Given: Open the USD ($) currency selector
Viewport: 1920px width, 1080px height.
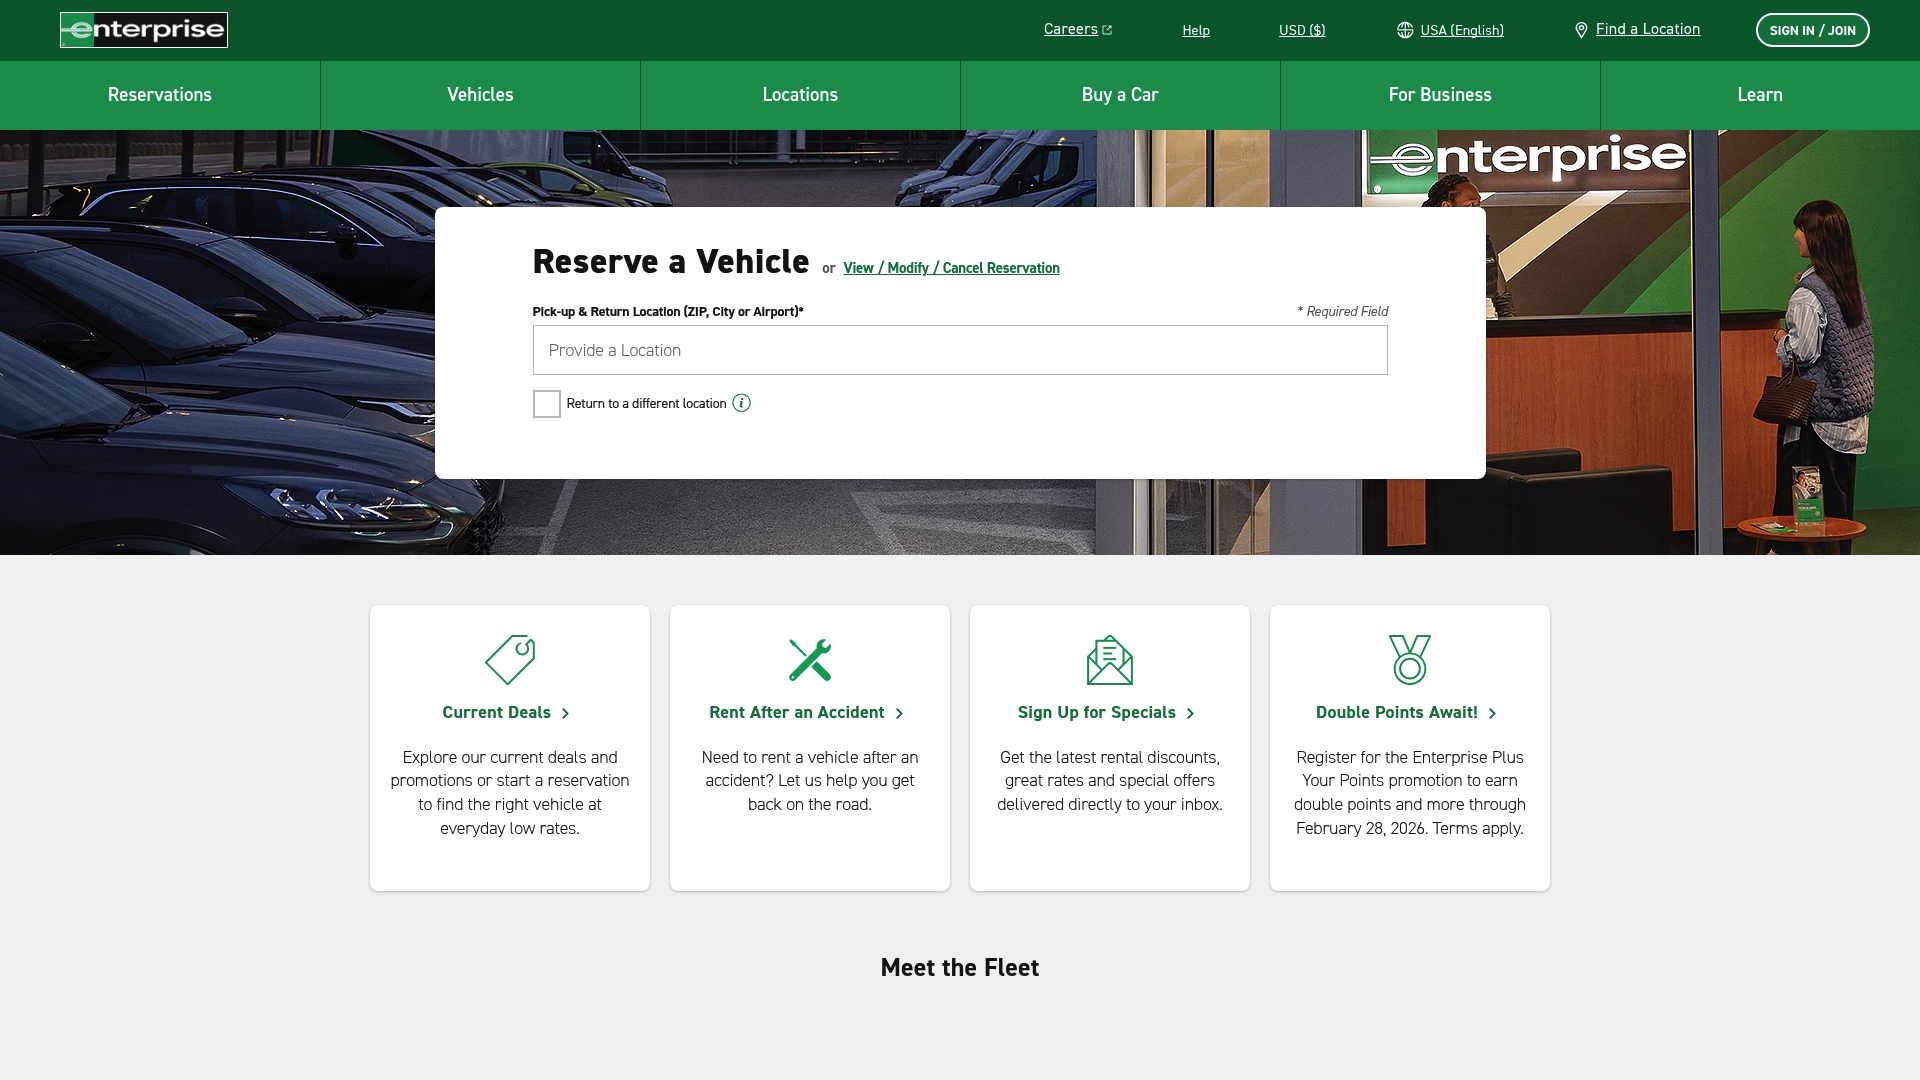Looking at the screenshot, I should tap(1301, 30).
